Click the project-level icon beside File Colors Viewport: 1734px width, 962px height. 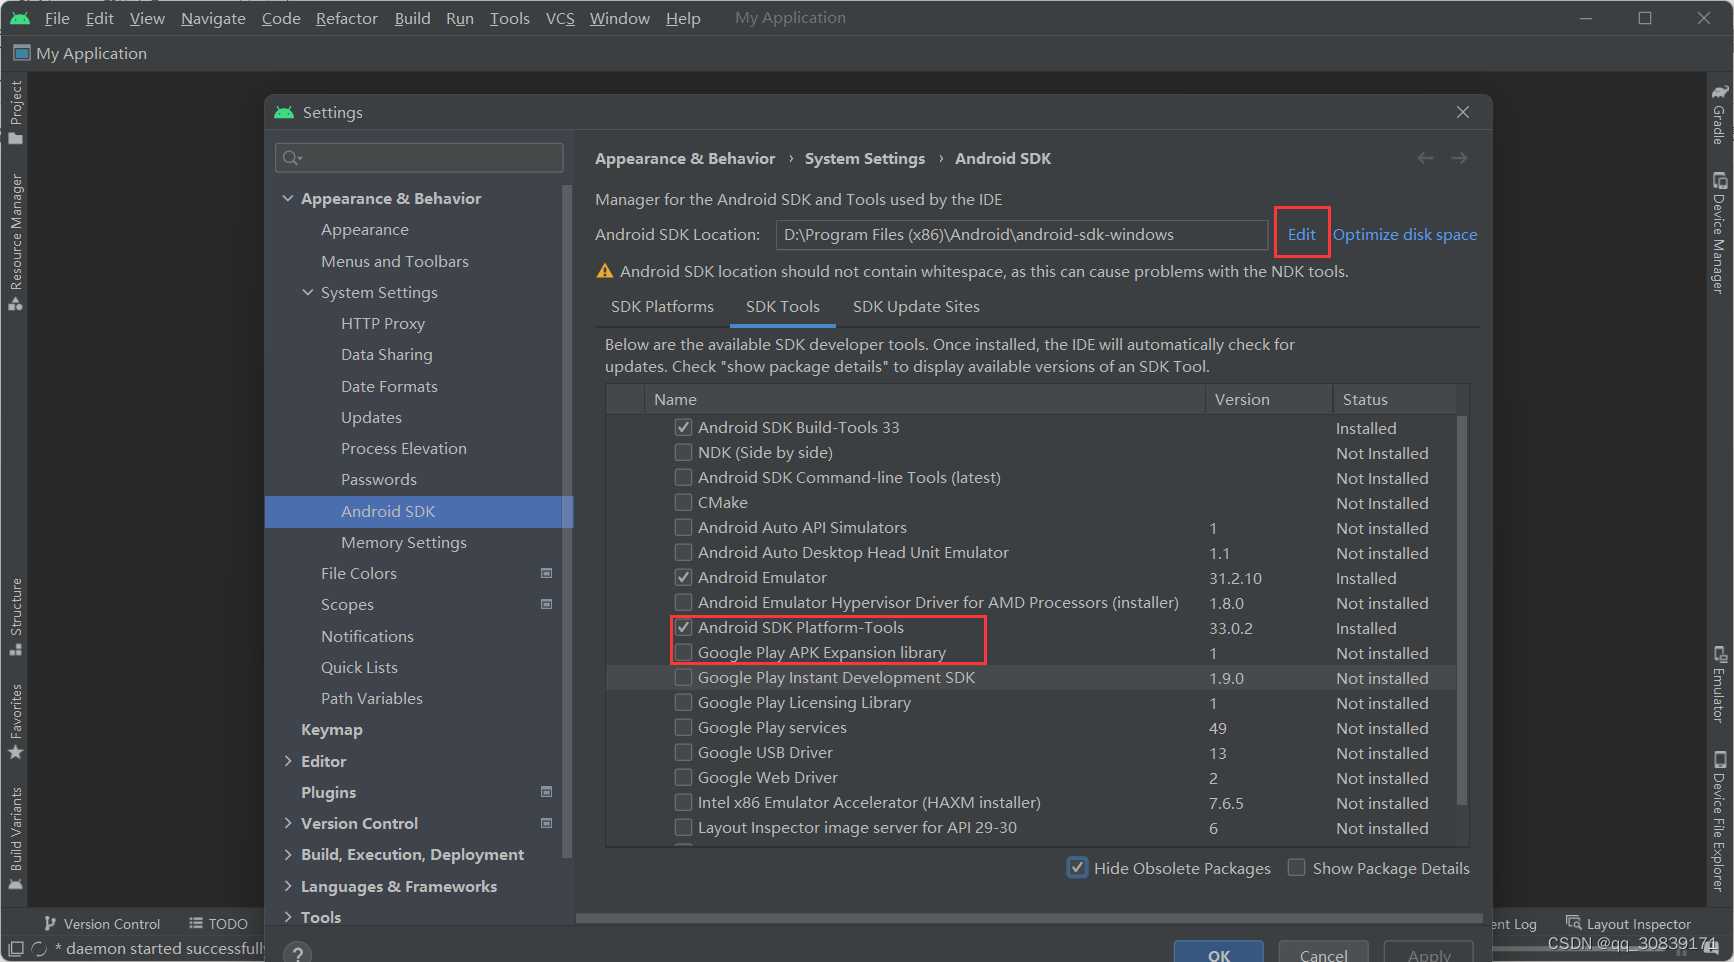(x=546, y=573)
